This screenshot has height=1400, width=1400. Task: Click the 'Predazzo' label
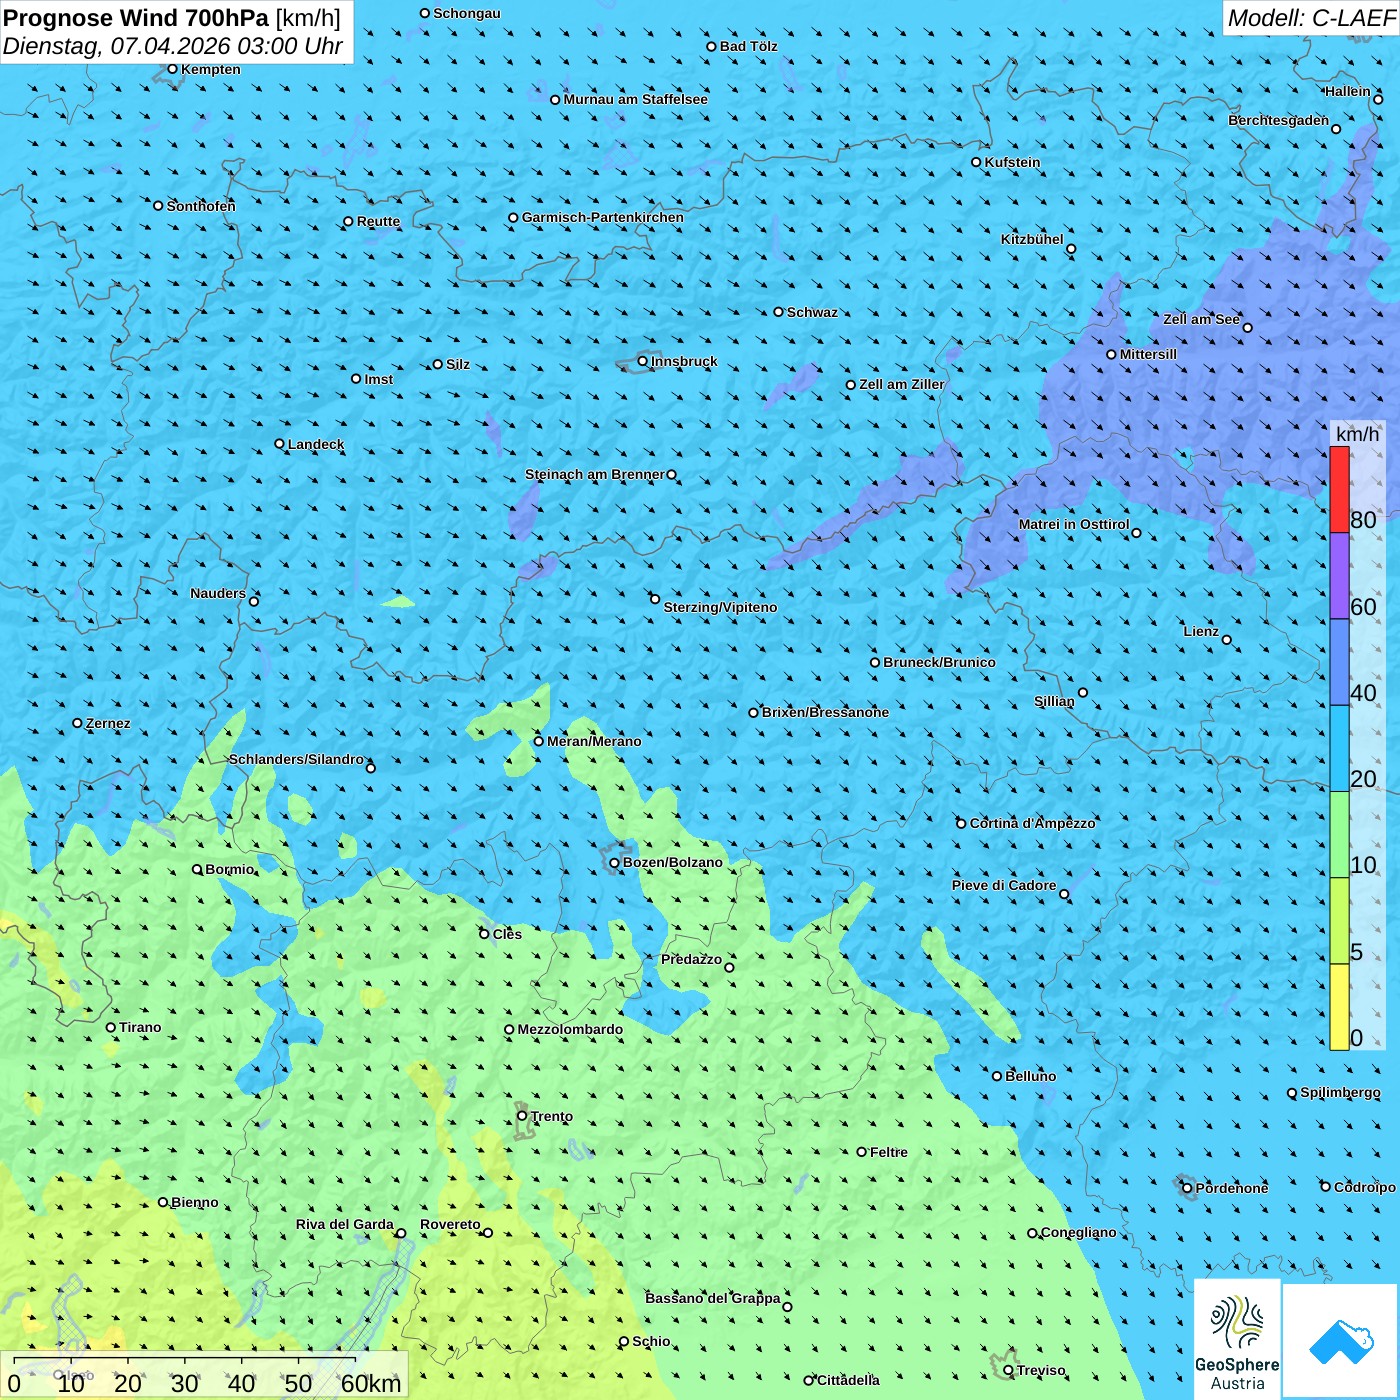coord(691,959)
